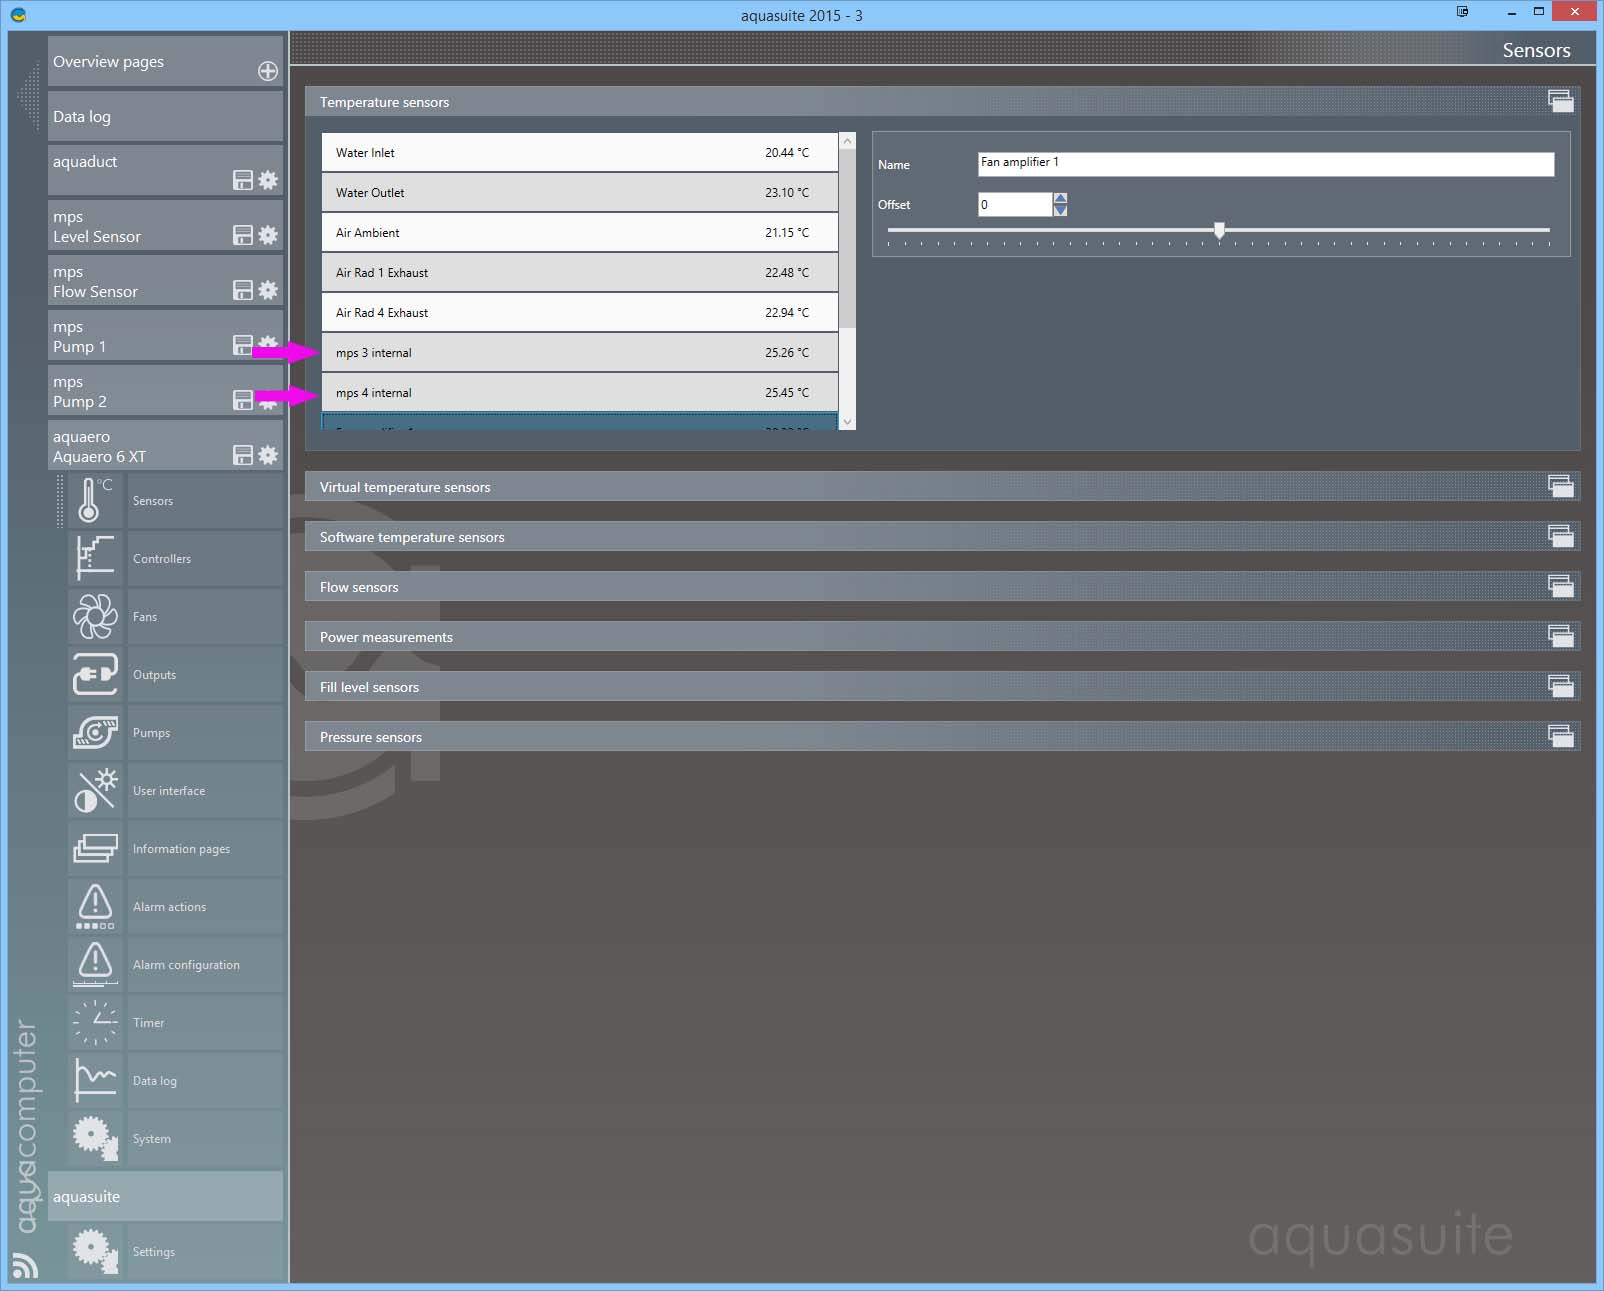This screenshot has height=1291, width=1604.
Task: Select the Air Rad 4 Exhaust sensor row
Action: pos(580,312)
